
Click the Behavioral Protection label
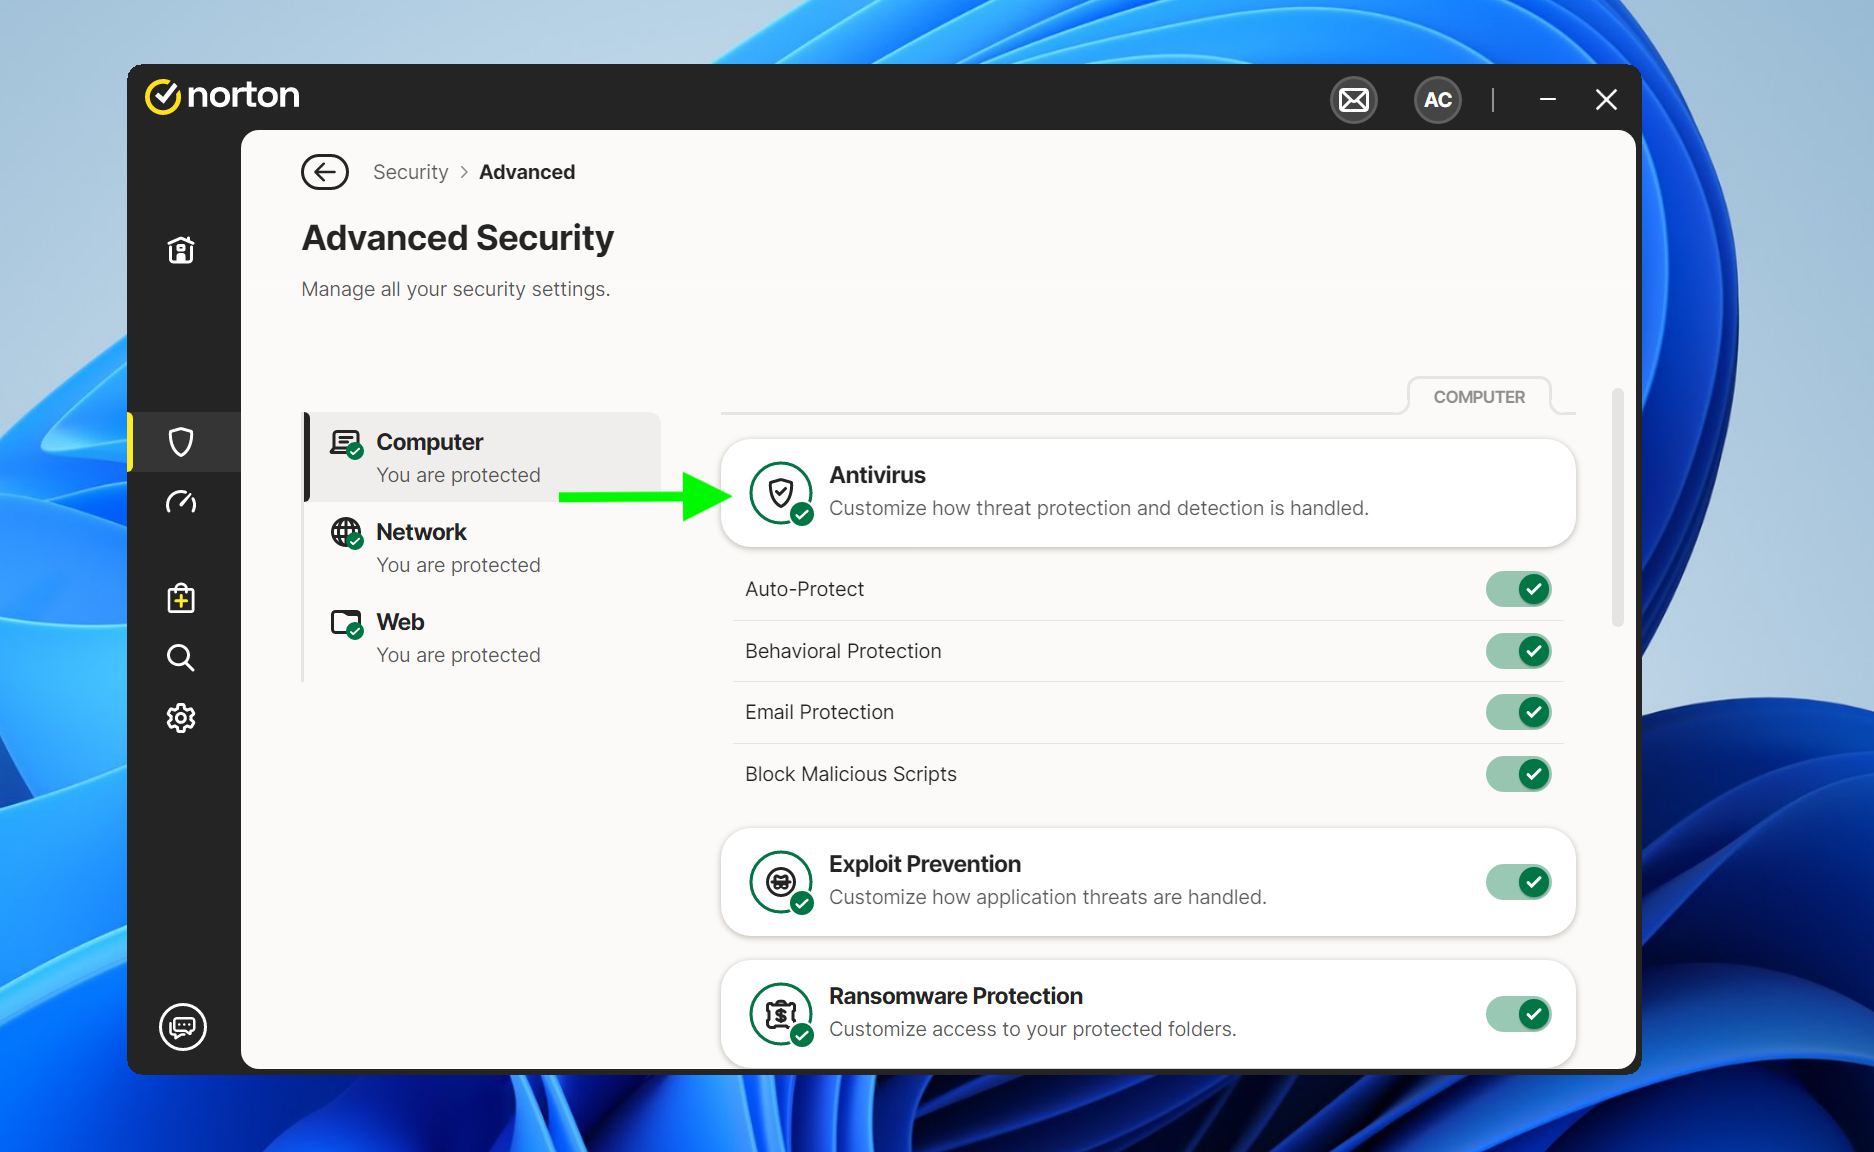pyautogui.click(x=843, y=651)
